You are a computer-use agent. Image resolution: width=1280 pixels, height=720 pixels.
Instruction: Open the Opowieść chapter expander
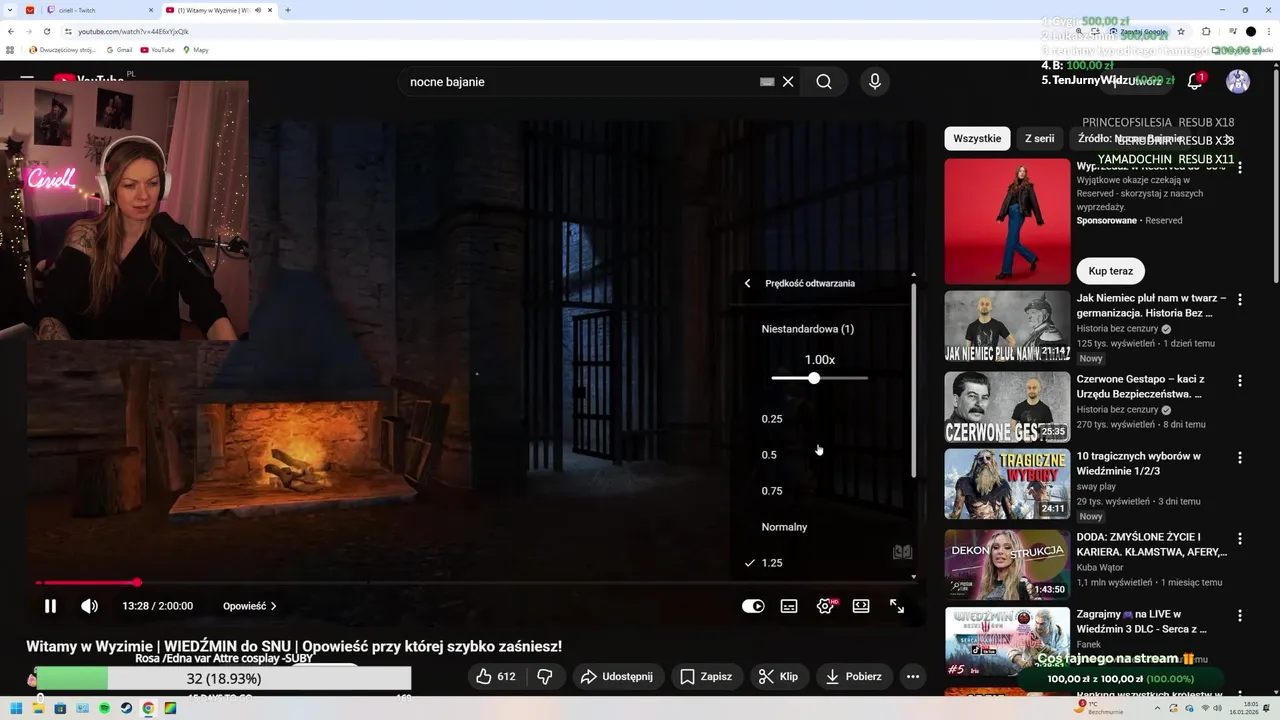pyautogui.click(x=250, y=606)
